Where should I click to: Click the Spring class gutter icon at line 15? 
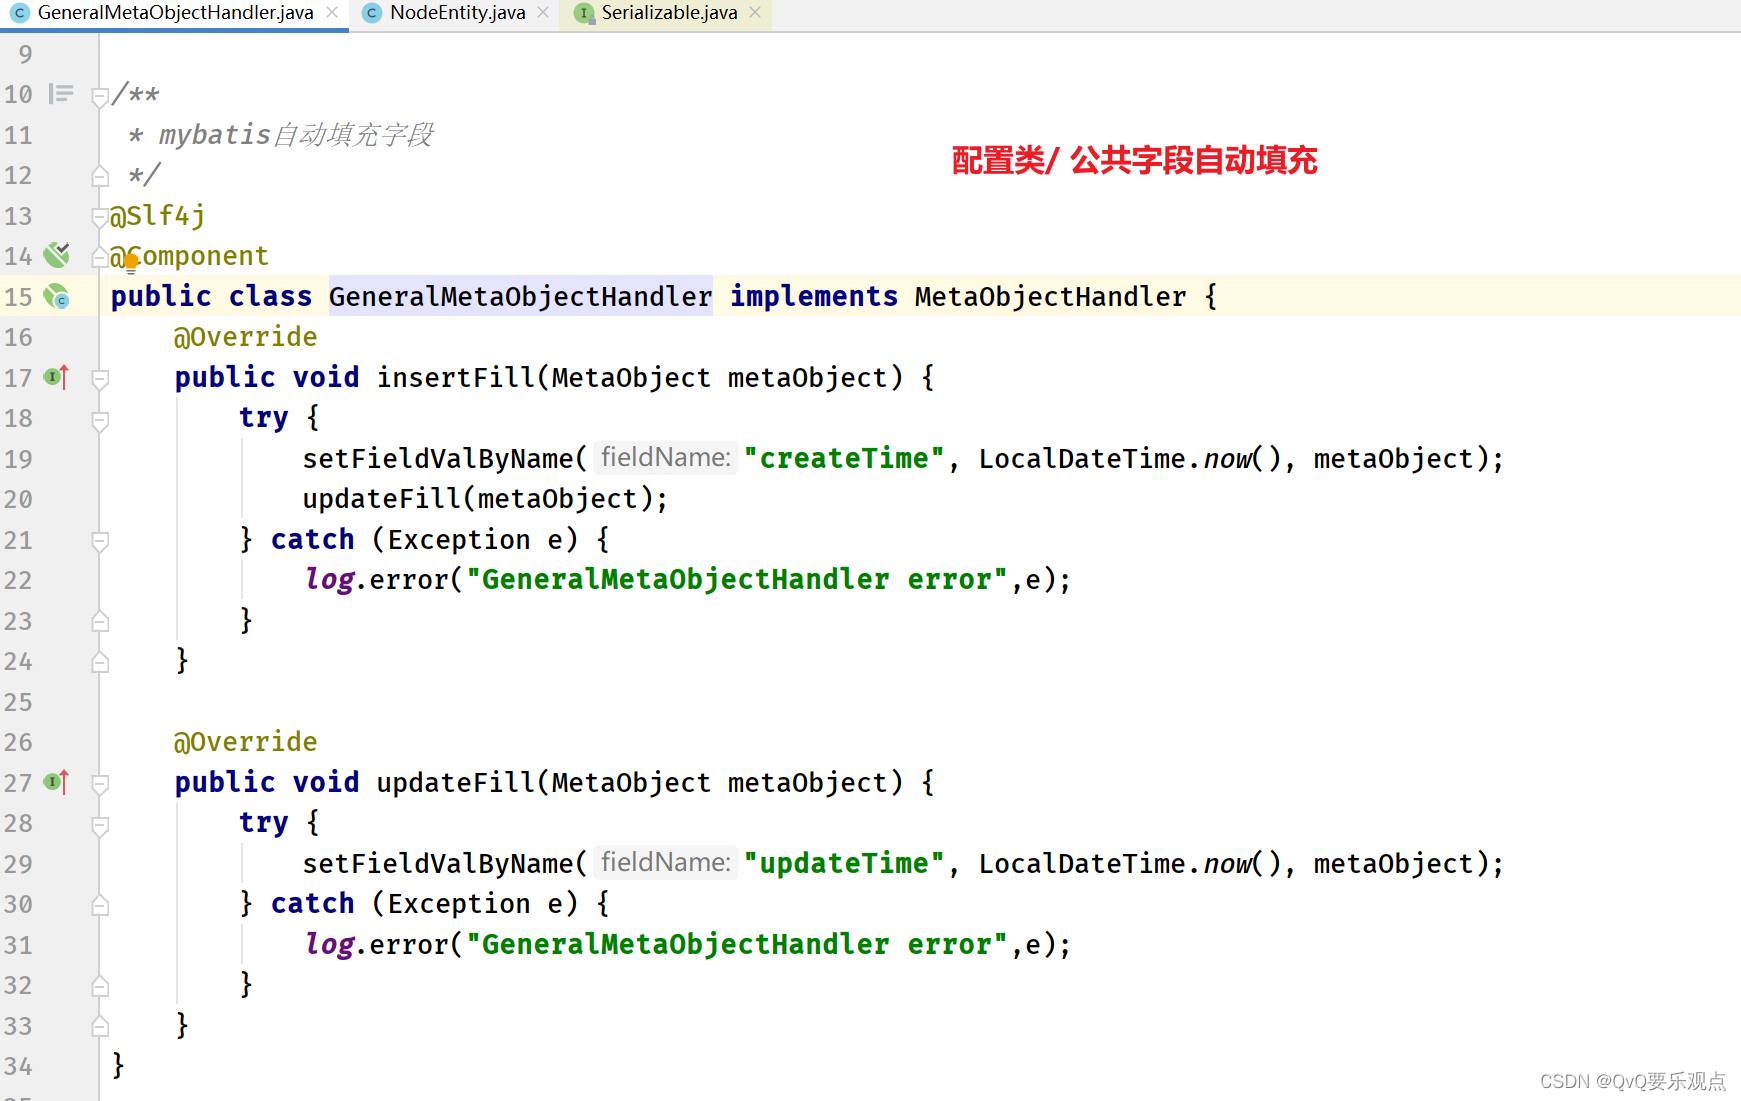(57, 296)
